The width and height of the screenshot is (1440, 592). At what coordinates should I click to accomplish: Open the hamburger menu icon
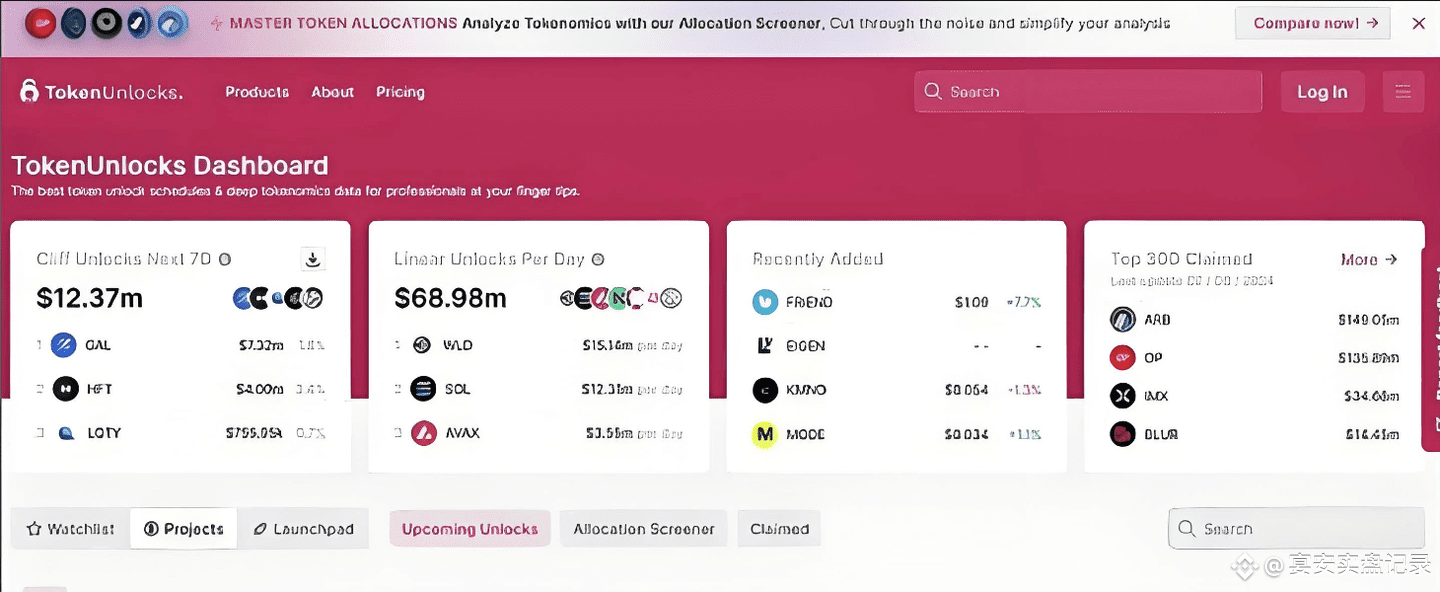[x=1403, y=92]
